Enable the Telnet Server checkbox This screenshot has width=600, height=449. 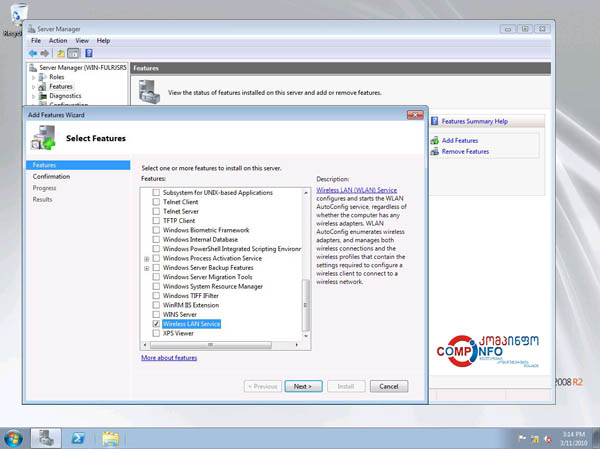click(156, 211)
